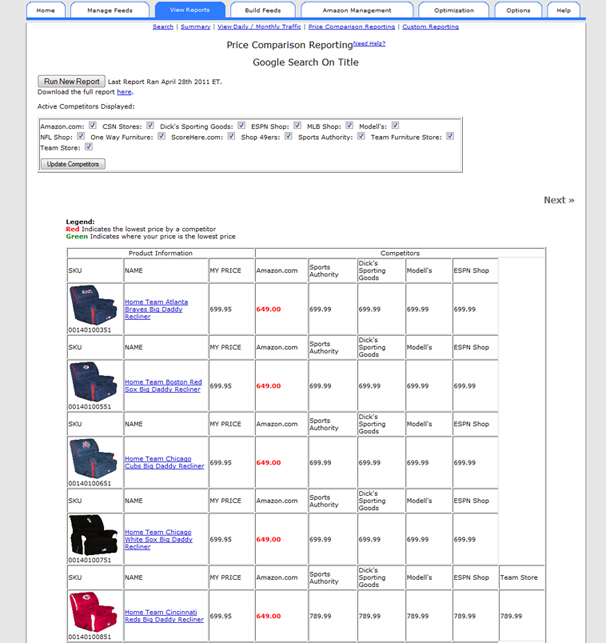Viewport: 606px width, 643px height.
Task: Click the Search sub-navigation link
Action: [163, 27]
